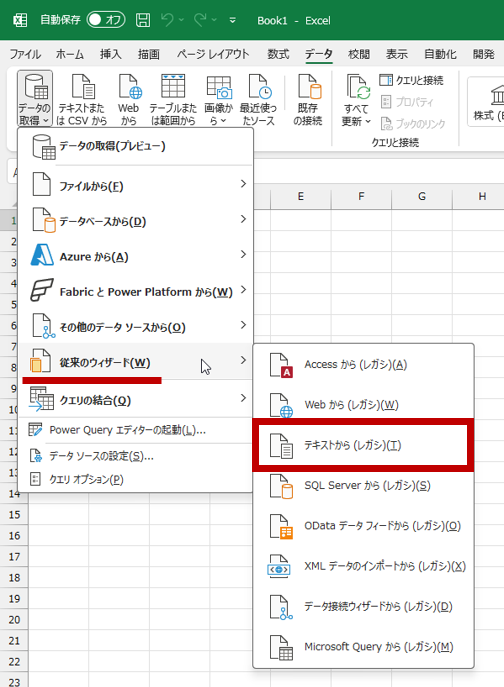Select row 22 header
This screenshot has height=687, width=504.
click(x=14, y=662)
